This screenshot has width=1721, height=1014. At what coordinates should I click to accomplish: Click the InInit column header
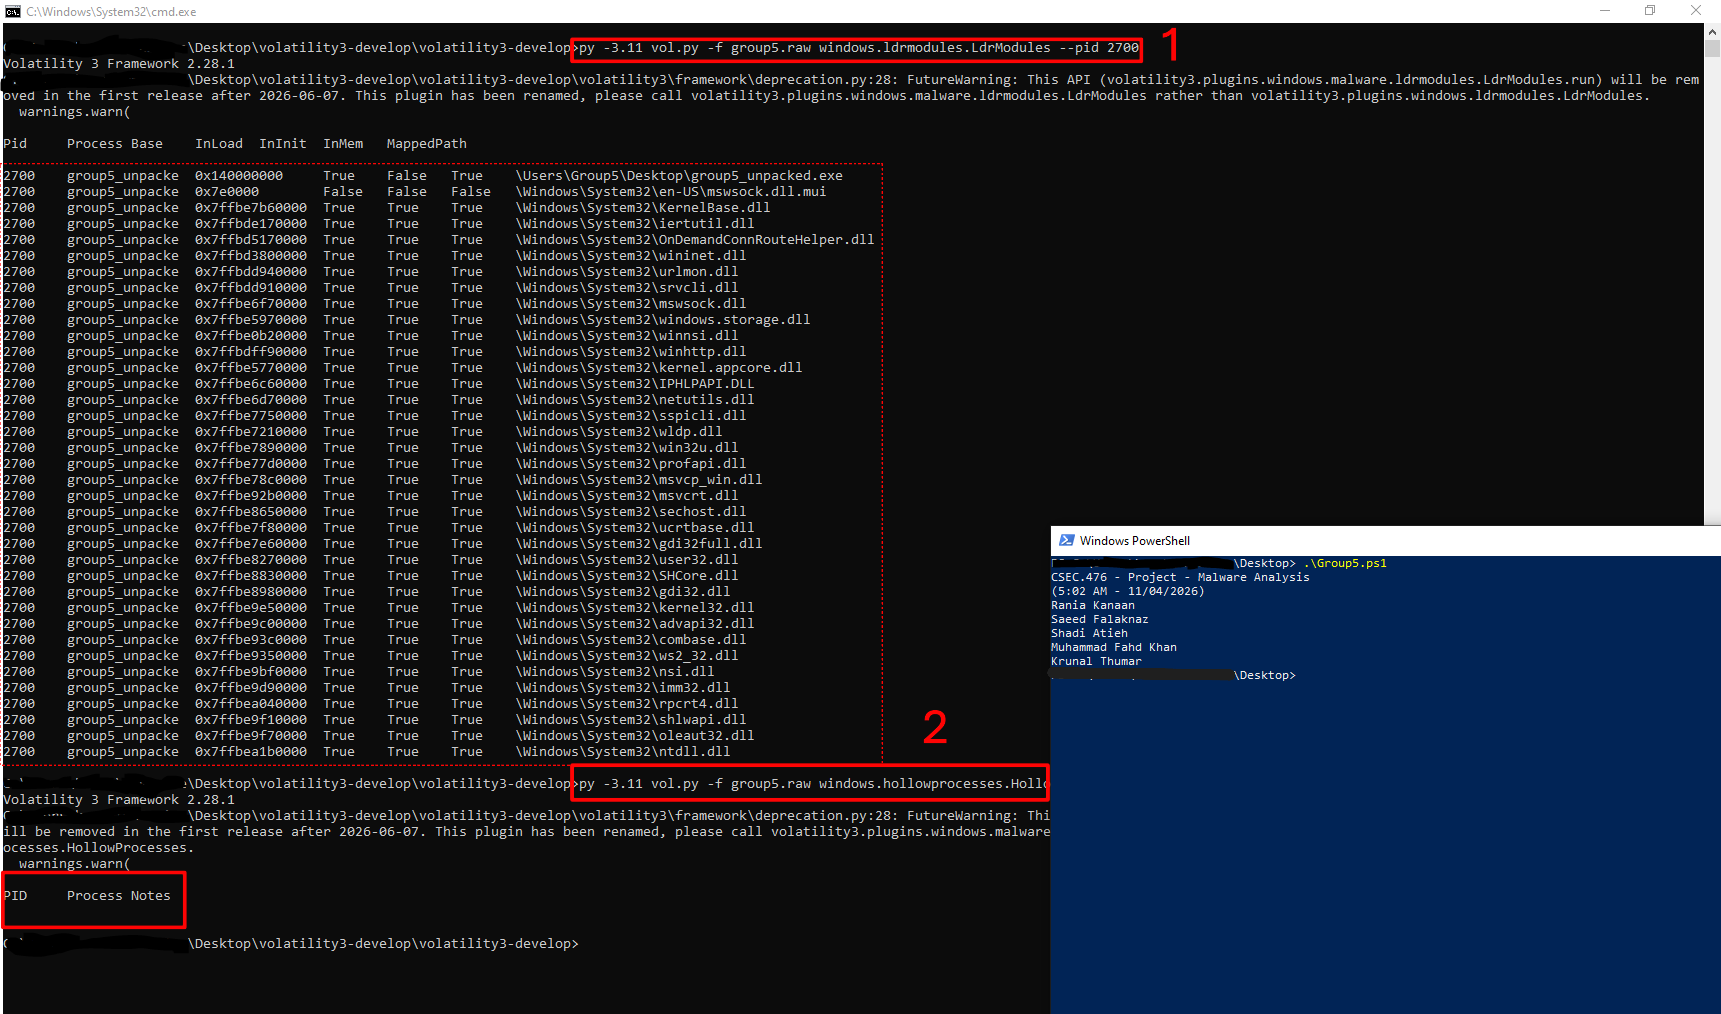283,144
